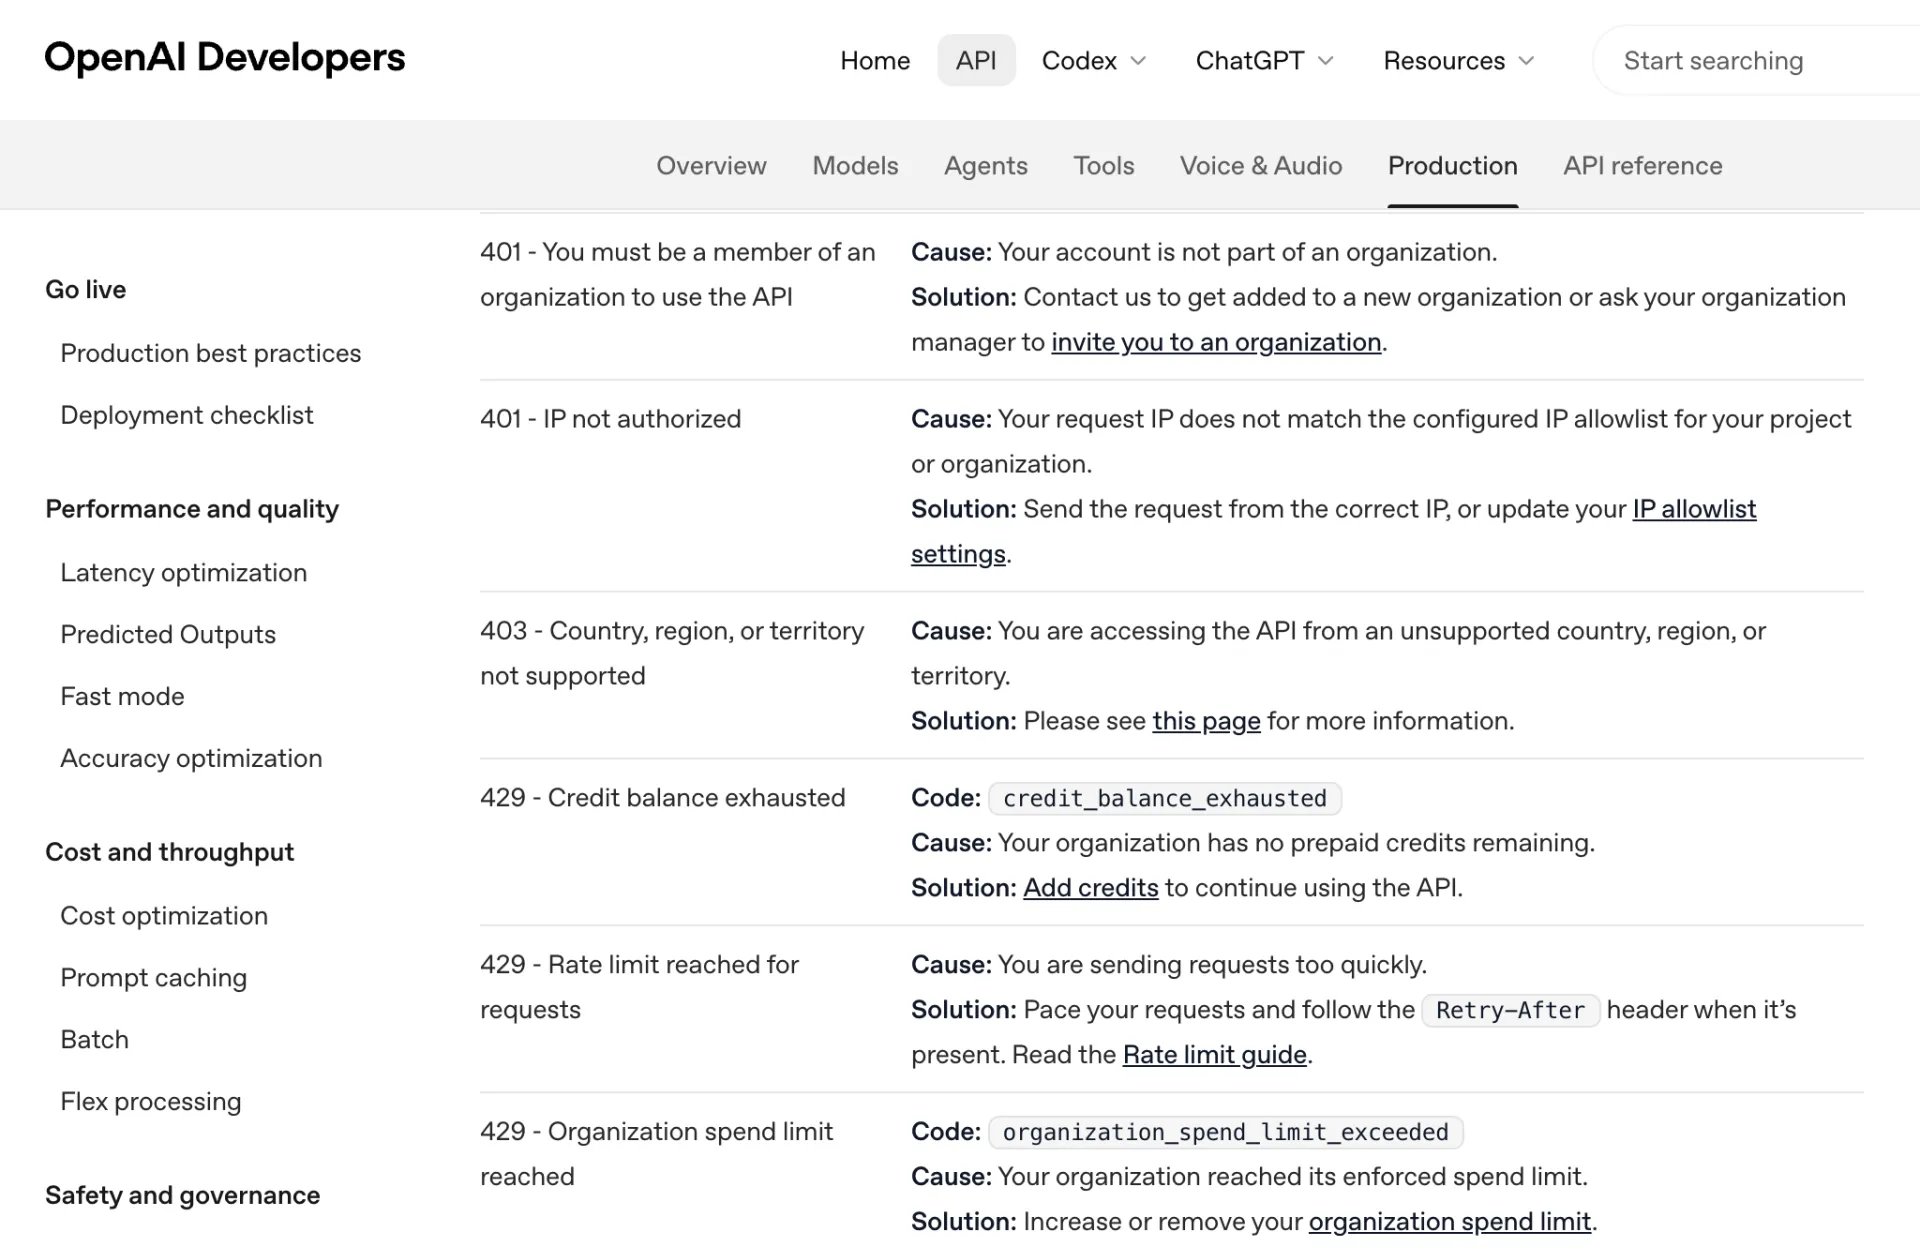
Task: Click the Retry-After code snippet
Action: click(x=1510, y=1010)
